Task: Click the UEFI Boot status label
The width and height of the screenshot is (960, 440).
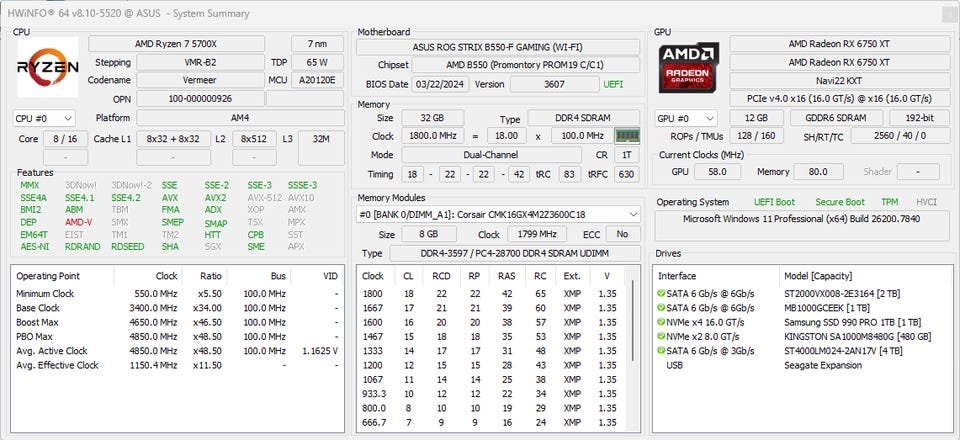Action: 774,202
